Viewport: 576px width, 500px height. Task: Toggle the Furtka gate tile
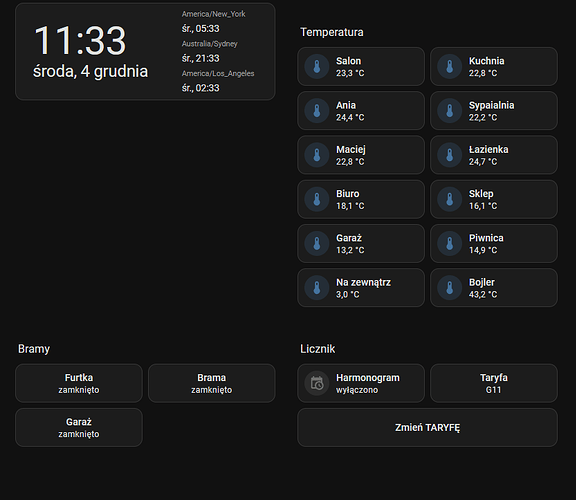79,383
